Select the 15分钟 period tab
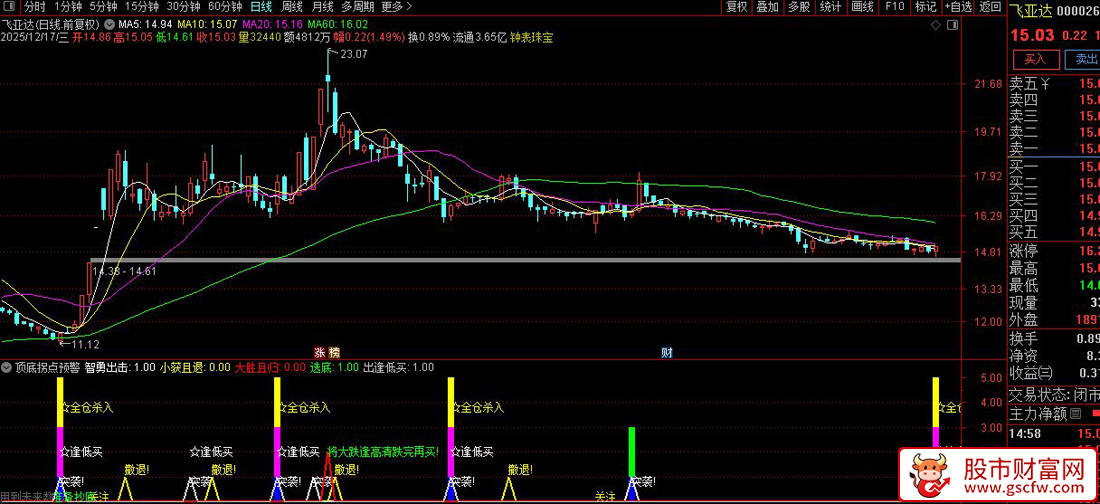 click(x=141, y=7)
